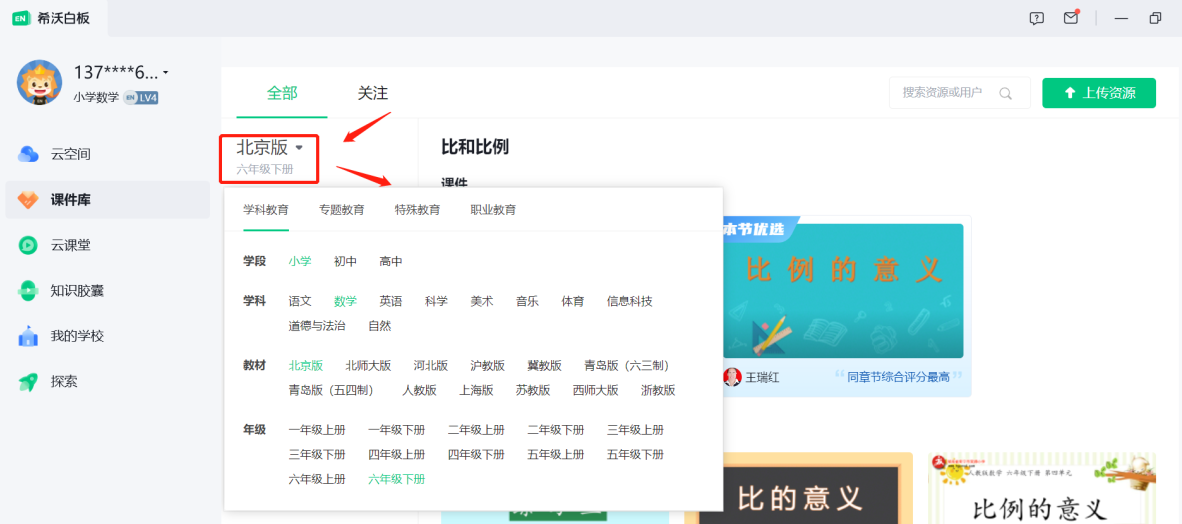This screenshot has height=524, width=1182.
Task: Switch to the 专题教育 tab
Action: coord(341,210)
